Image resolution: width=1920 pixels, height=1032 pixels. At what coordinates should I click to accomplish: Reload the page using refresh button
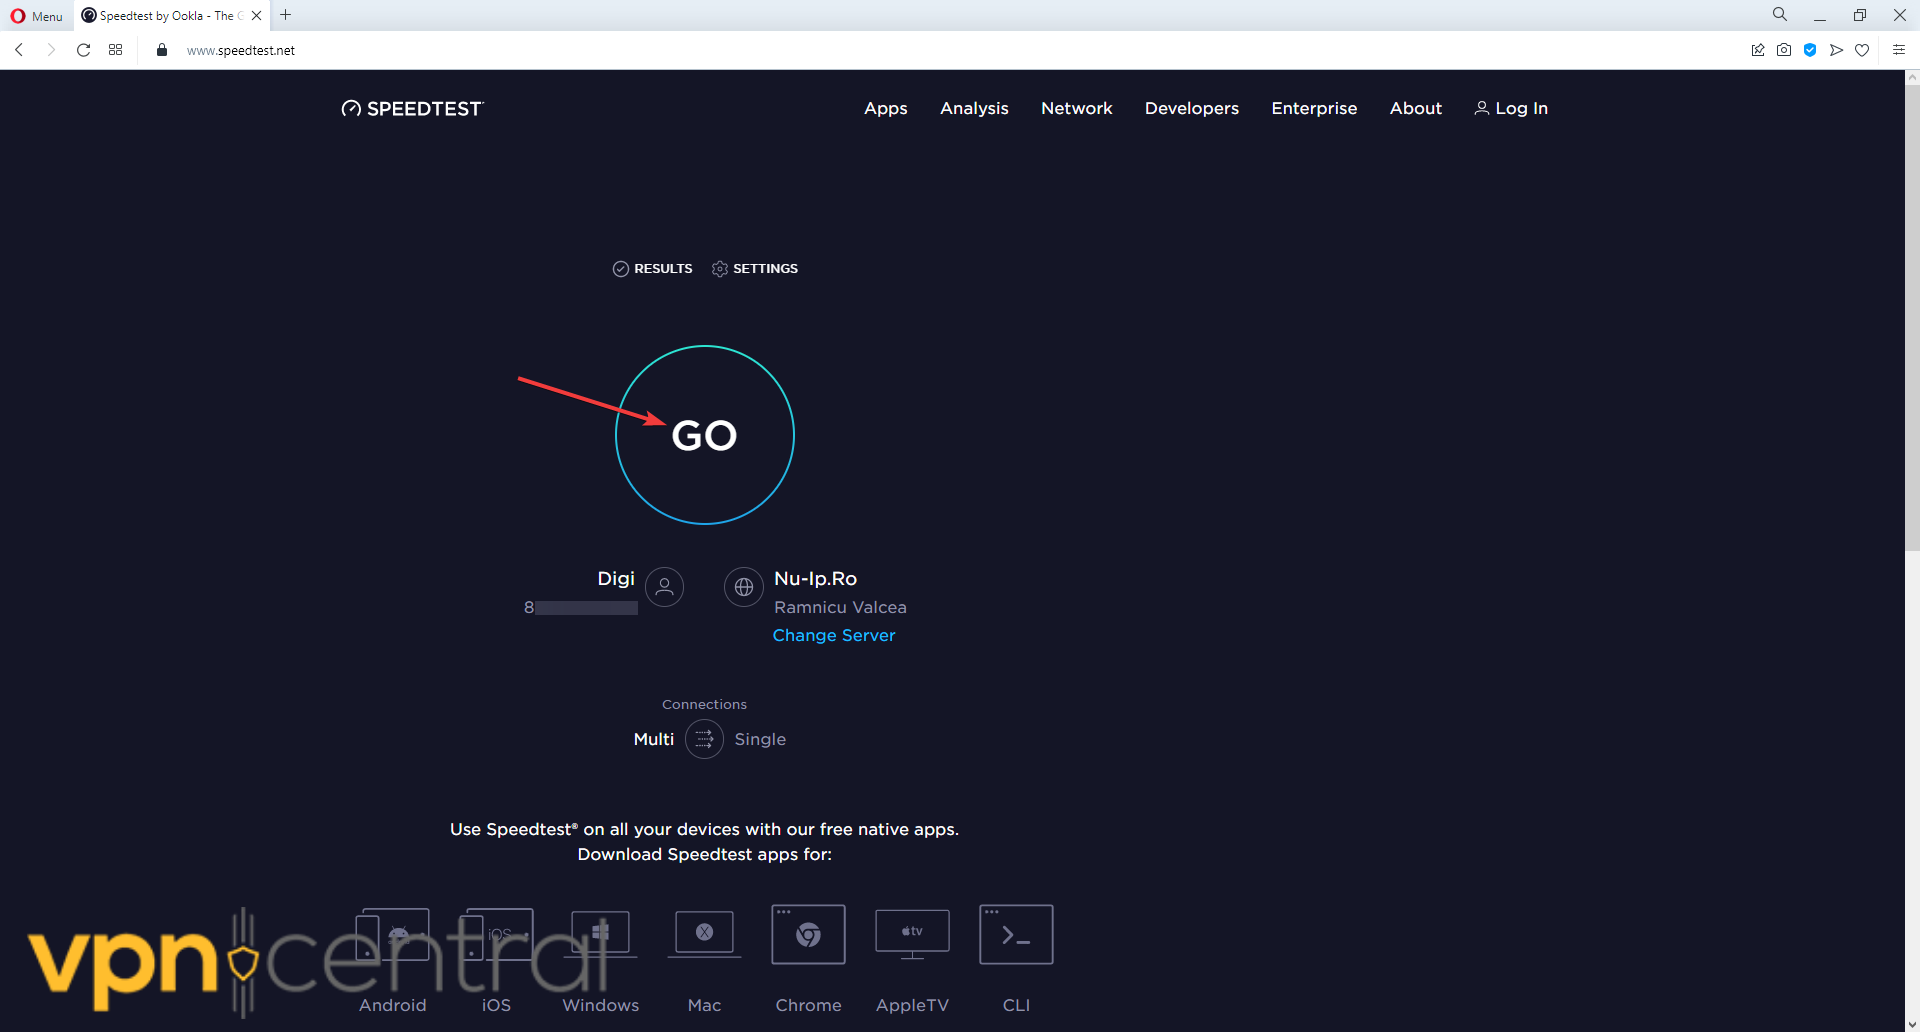84,50
